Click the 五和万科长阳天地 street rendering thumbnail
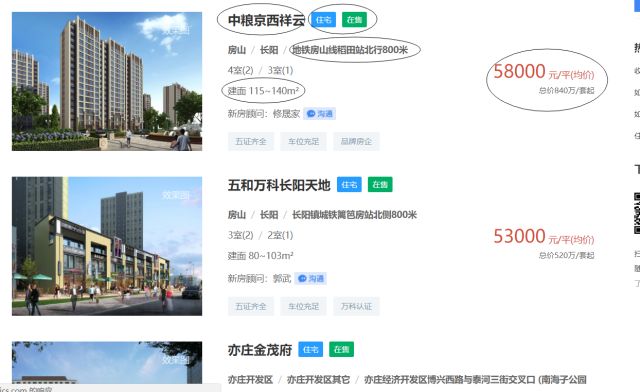The image size is (640, 392). 107,246
